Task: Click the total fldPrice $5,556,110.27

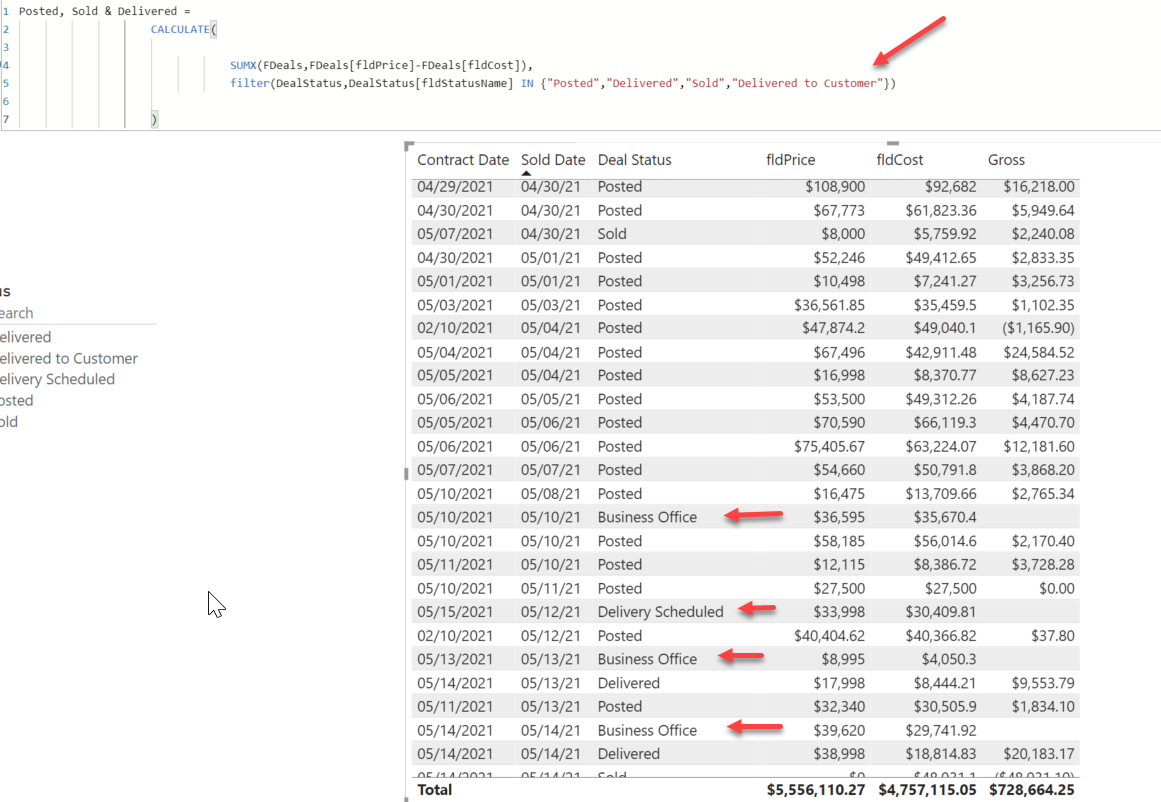Action: [x=816, y=789]
